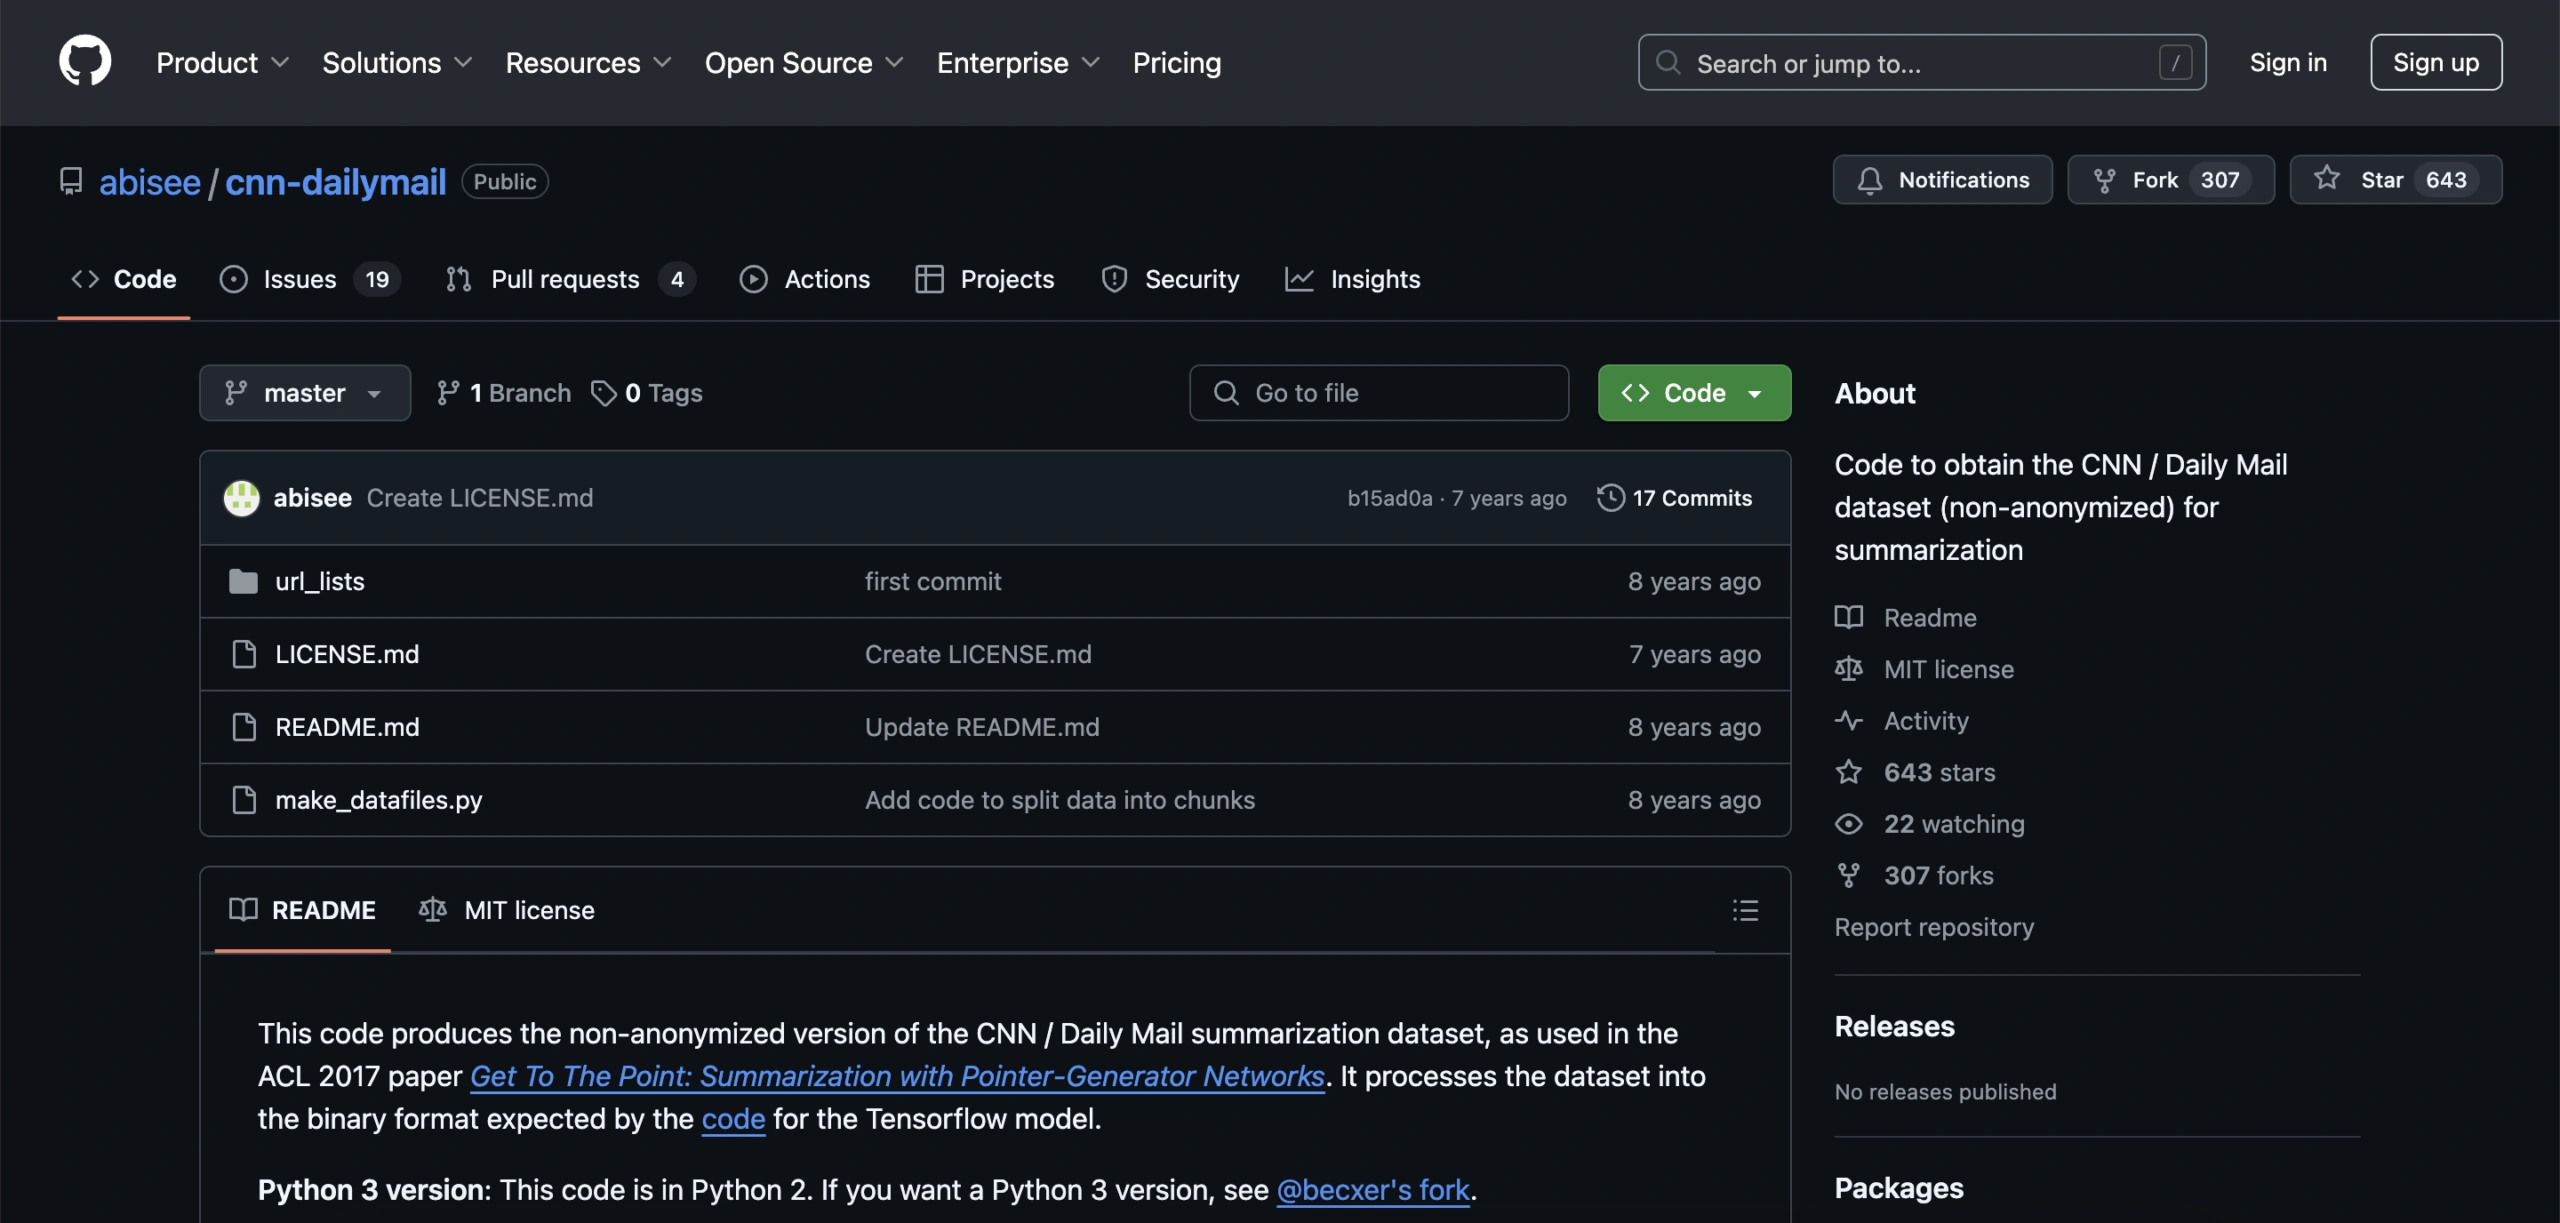Click the star icon beside 643 stars
Image resolution: width=2560 pixels, height=1223 pixels.
point(1849,772)
